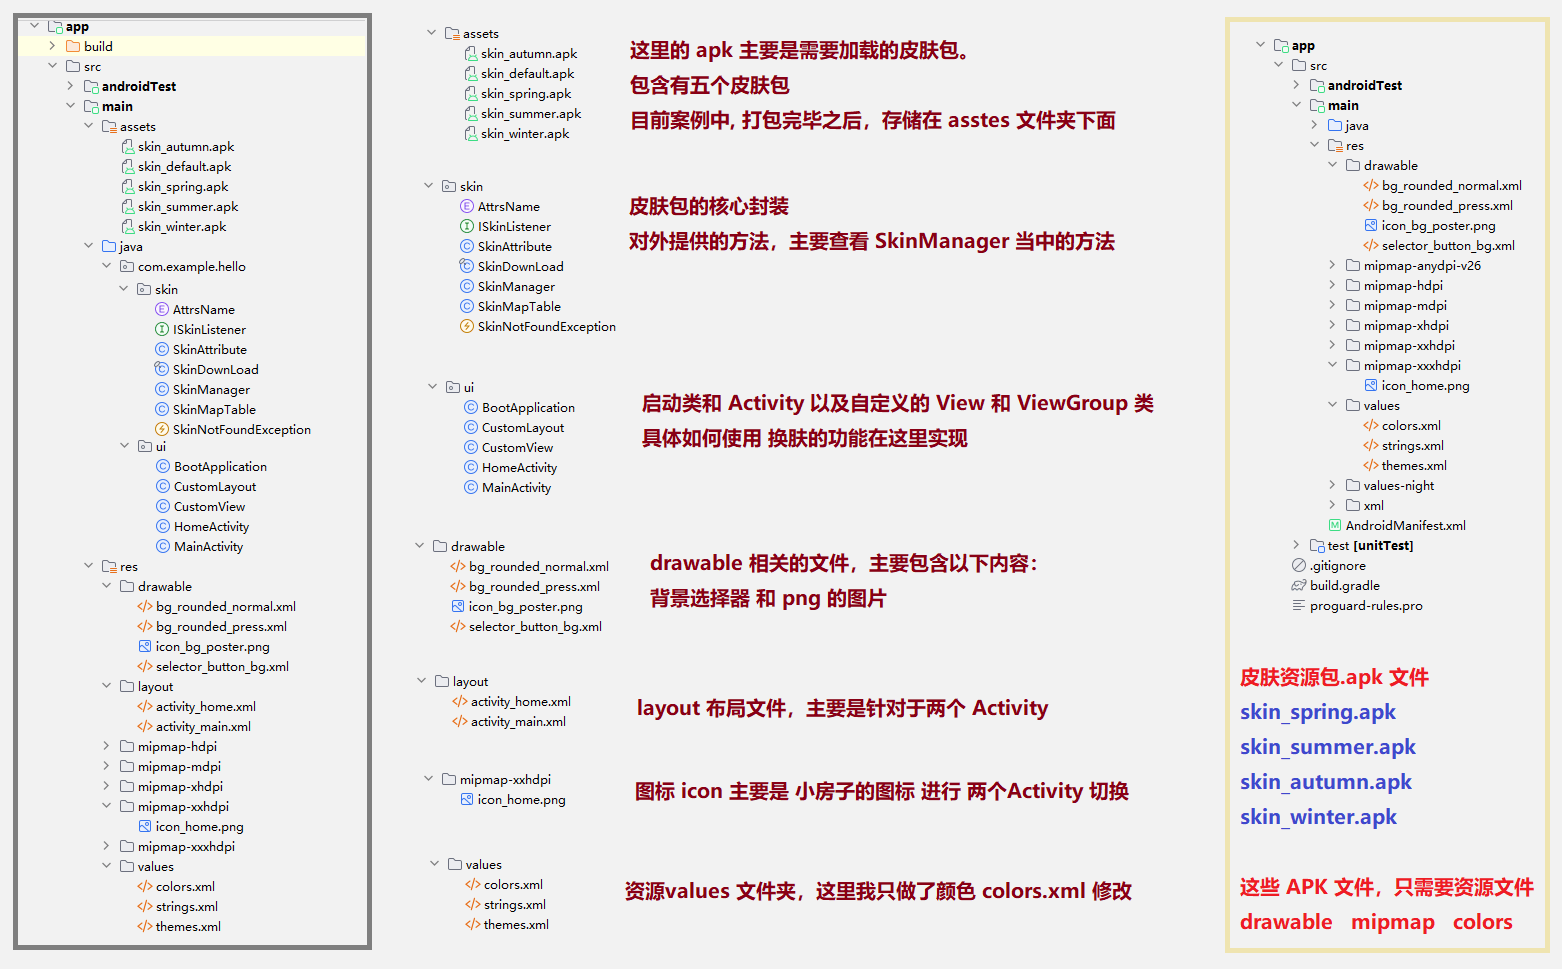The width and height of the screenshot is (1562, 969).
Task: Expand the build folder in left tree
Action: (53, 46)
